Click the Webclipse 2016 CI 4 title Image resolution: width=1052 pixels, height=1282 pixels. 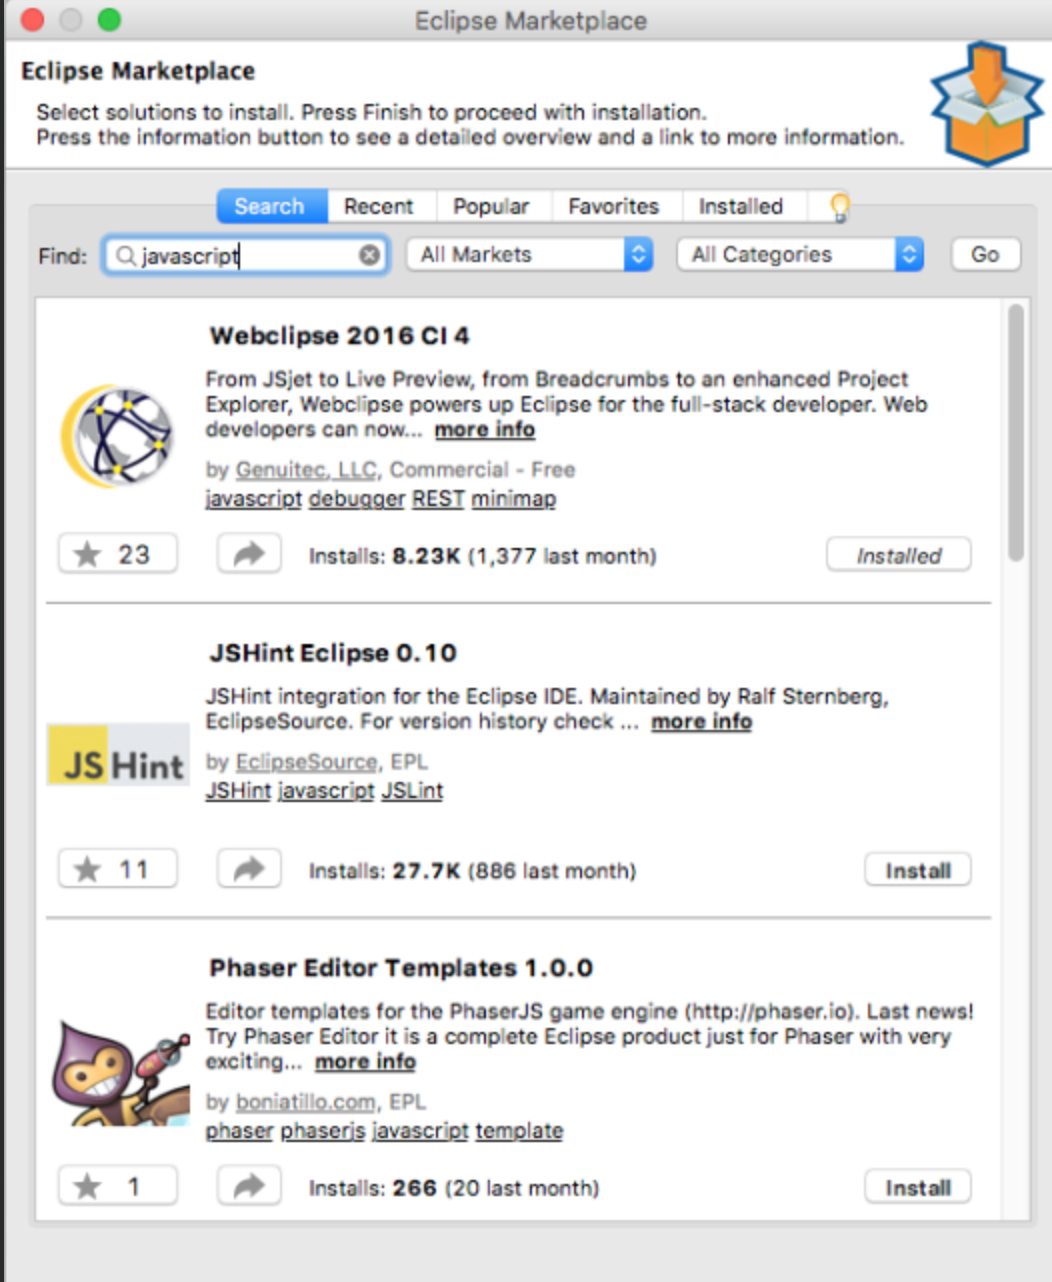(339, 336)
